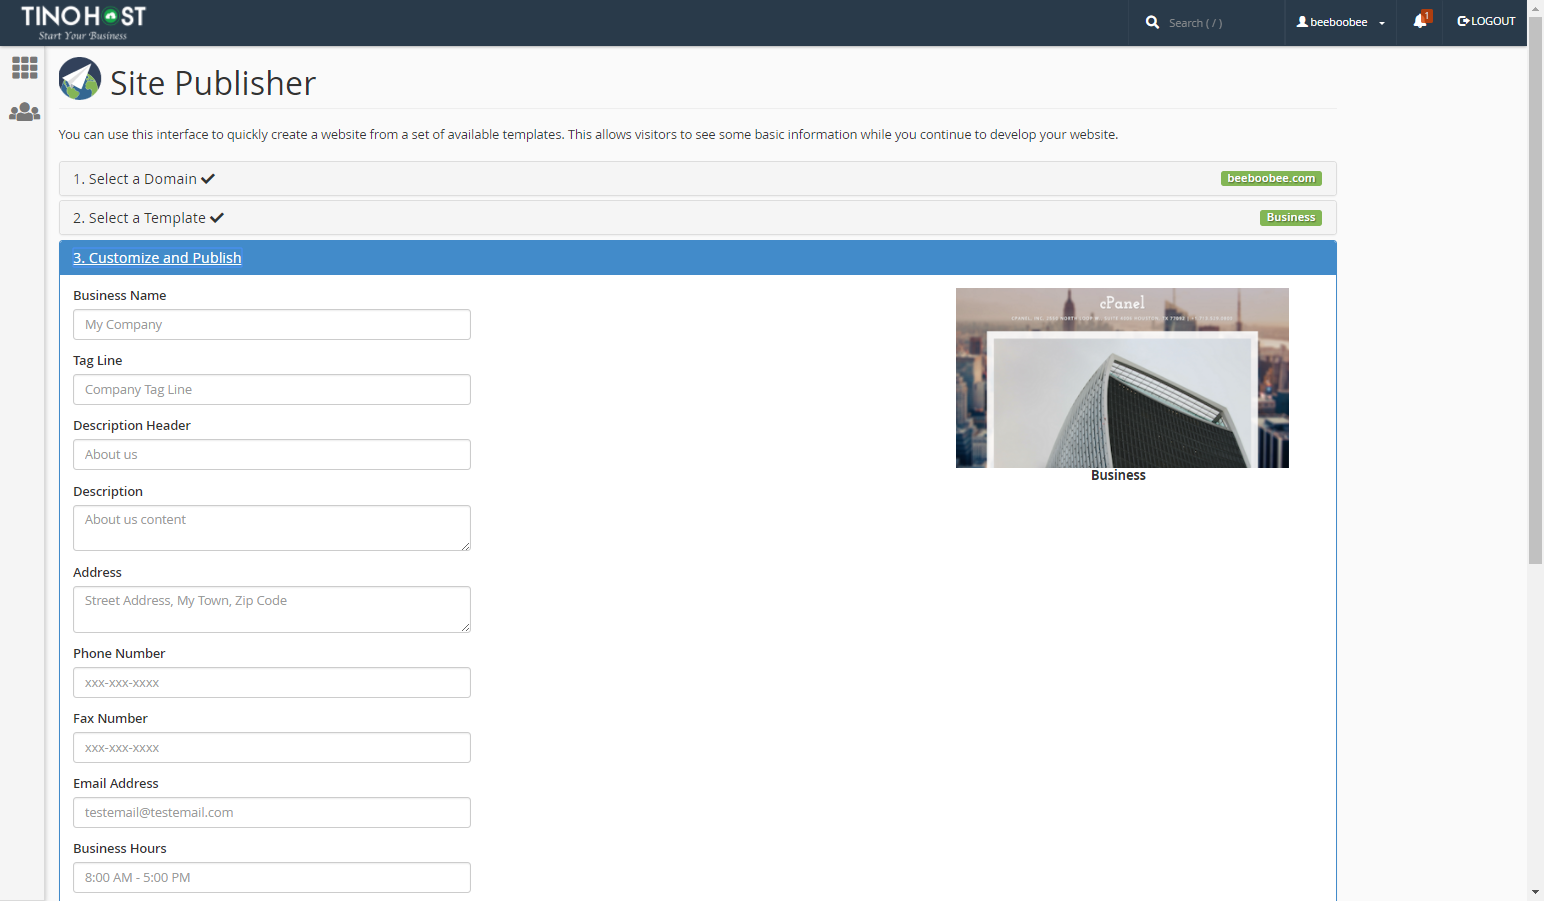1544x901 pixels.
Task: Click the page vertical scrollbar thumb
Action: coord(1535,290)
